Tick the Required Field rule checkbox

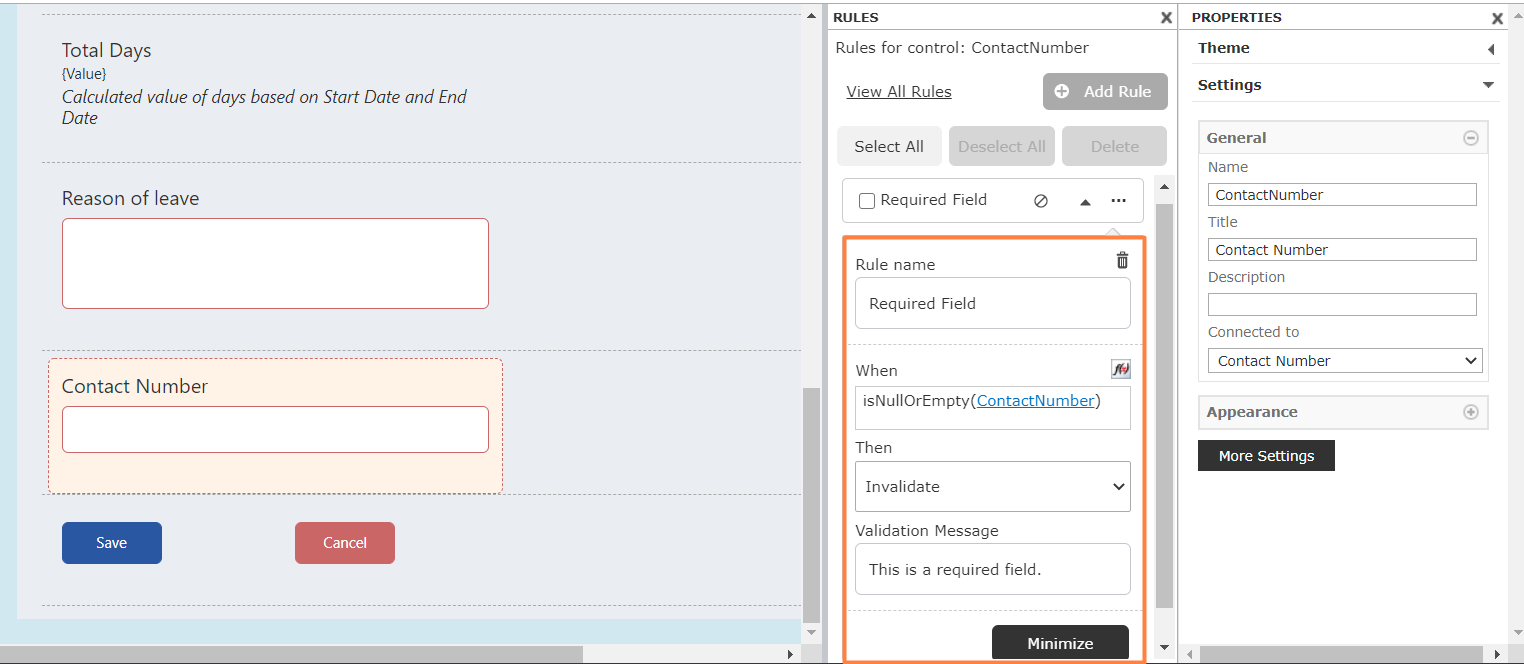867,201
